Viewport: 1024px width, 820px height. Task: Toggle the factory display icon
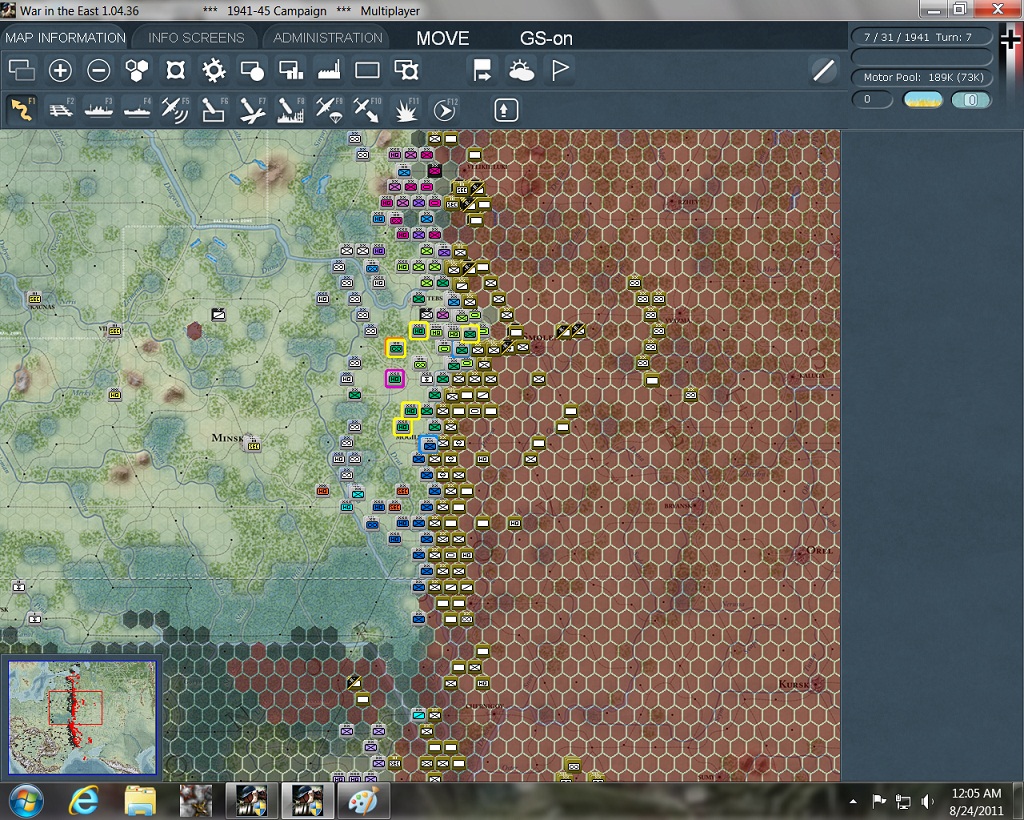click(329, 70)
